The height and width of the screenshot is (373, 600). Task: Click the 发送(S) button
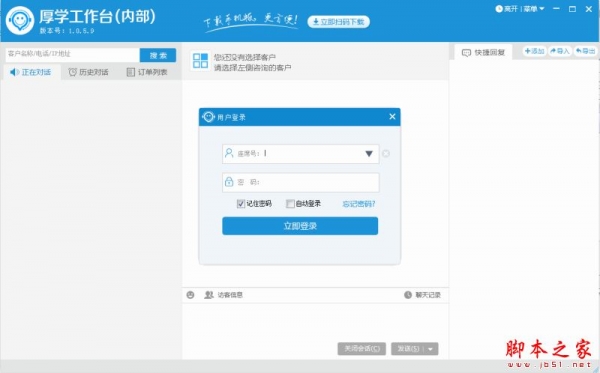point(408,349)
